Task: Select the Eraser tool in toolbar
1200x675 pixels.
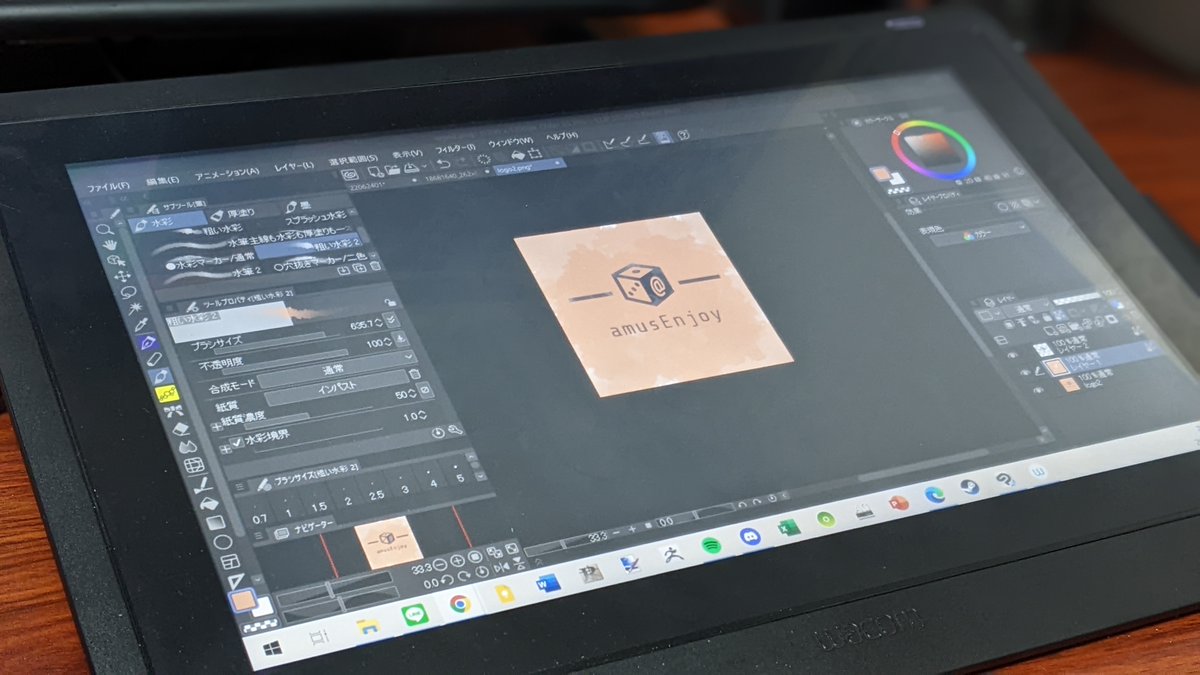Action: tap(181, 428)
